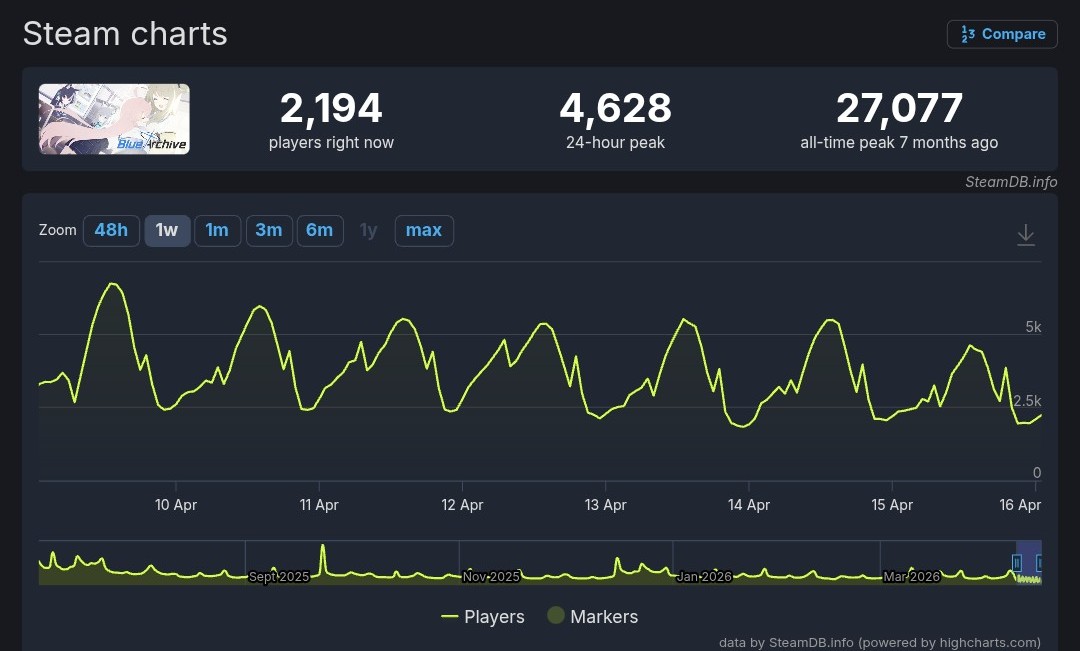1080x651 pixels.
Task: Jump to Jan 2026 in navigator
Action: pos(704,577)
